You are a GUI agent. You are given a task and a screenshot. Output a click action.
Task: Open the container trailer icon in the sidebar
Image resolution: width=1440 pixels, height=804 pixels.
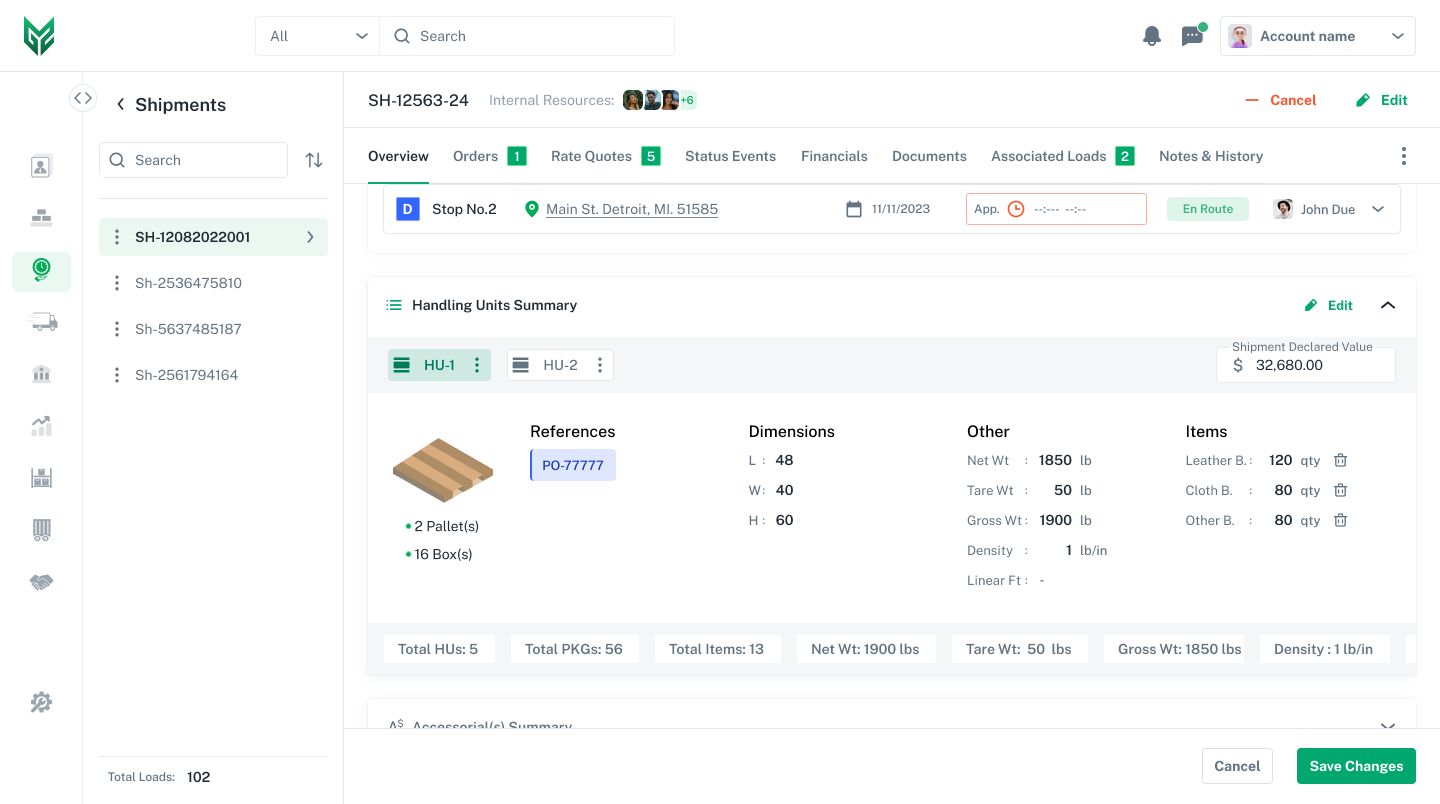click(41, 530)
